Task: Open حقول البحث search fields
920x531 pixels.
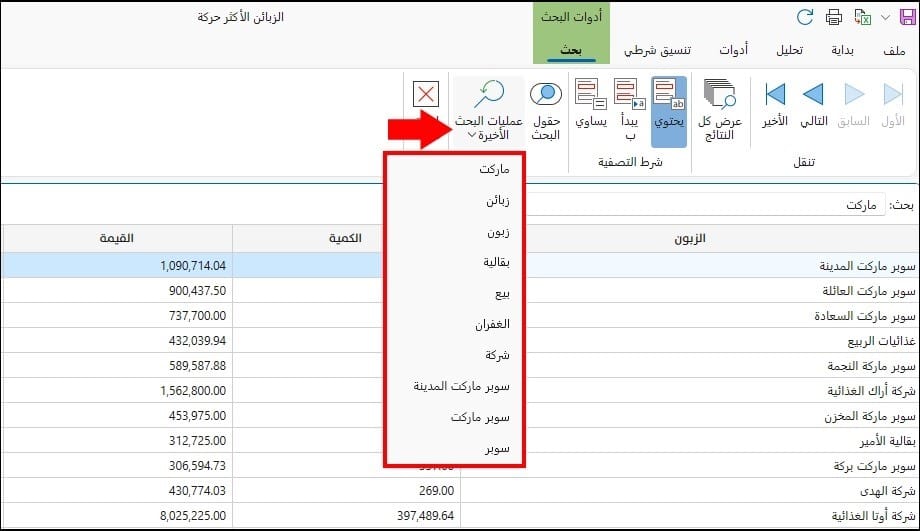Action: point(546,110)
